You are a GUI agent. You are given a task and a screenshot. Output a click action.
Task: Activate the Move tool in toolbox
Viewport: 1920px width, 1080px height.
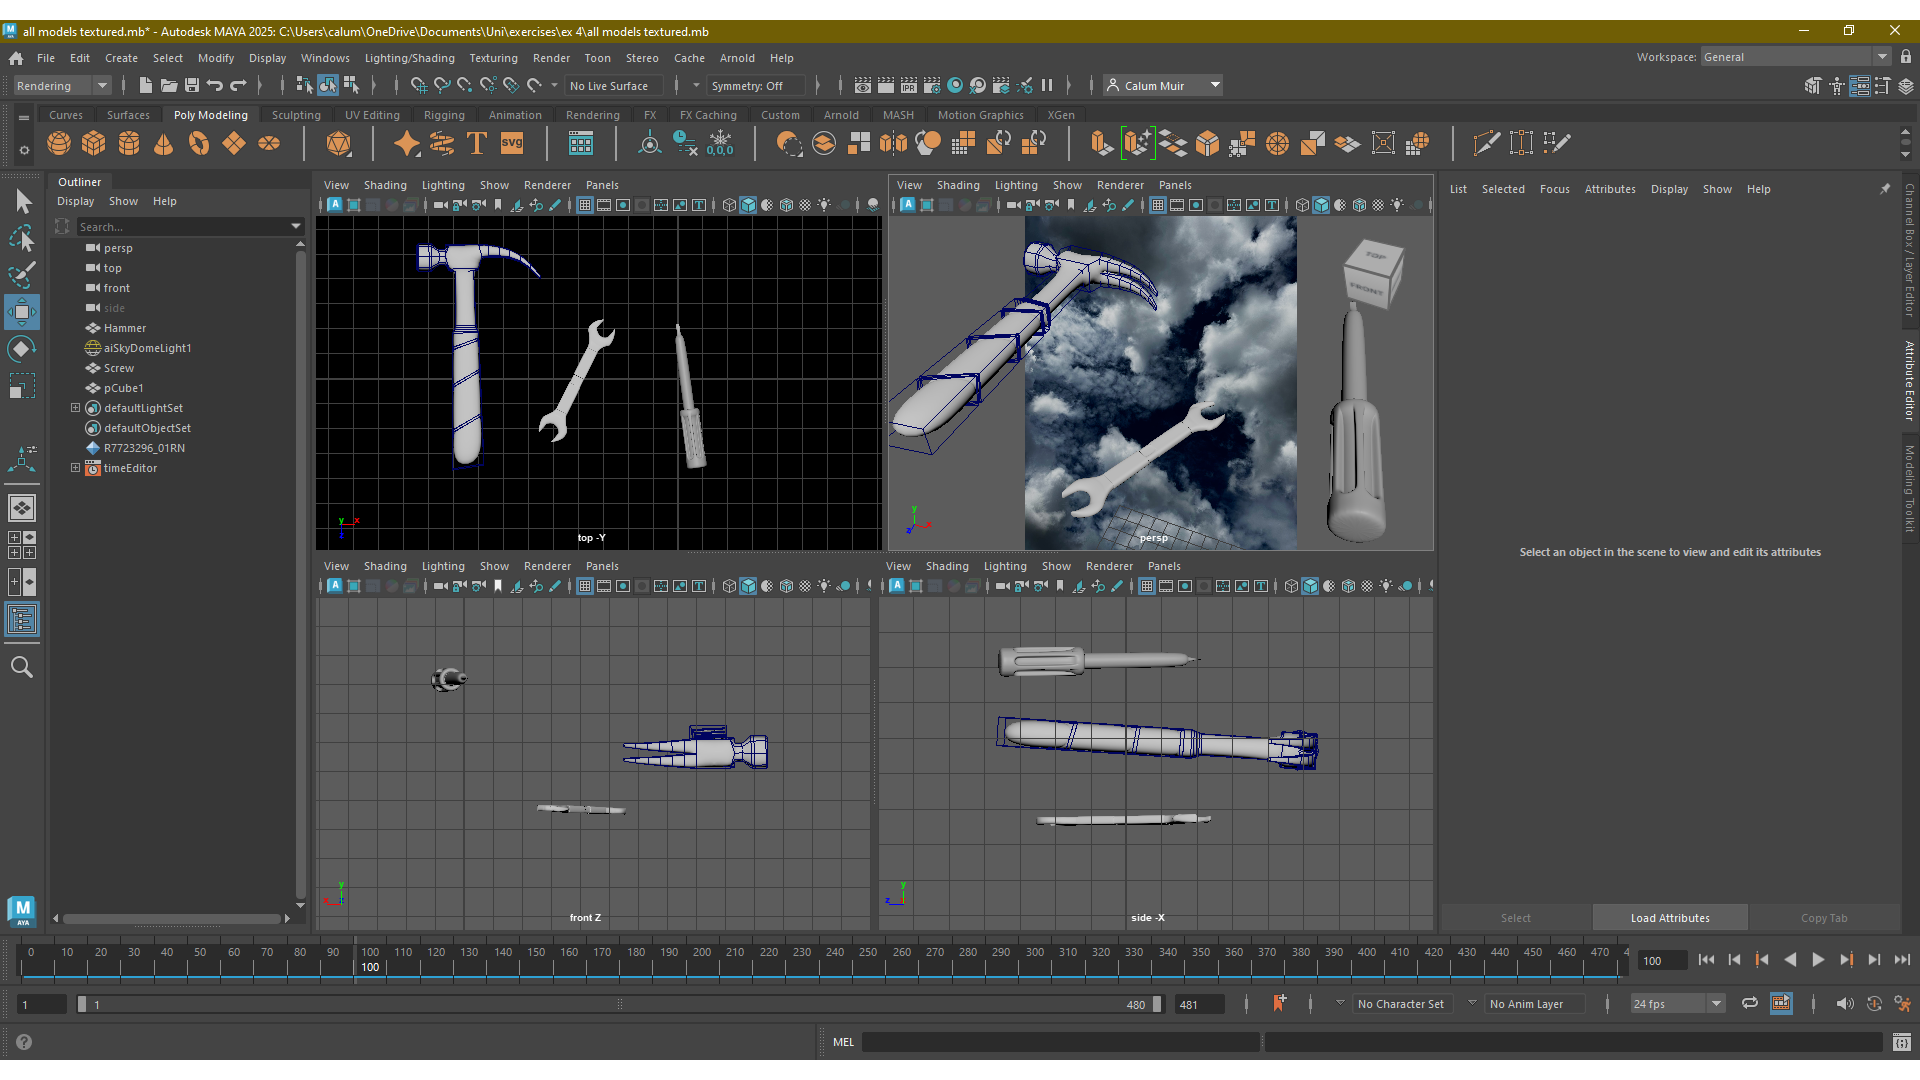[x=22, y=312]
